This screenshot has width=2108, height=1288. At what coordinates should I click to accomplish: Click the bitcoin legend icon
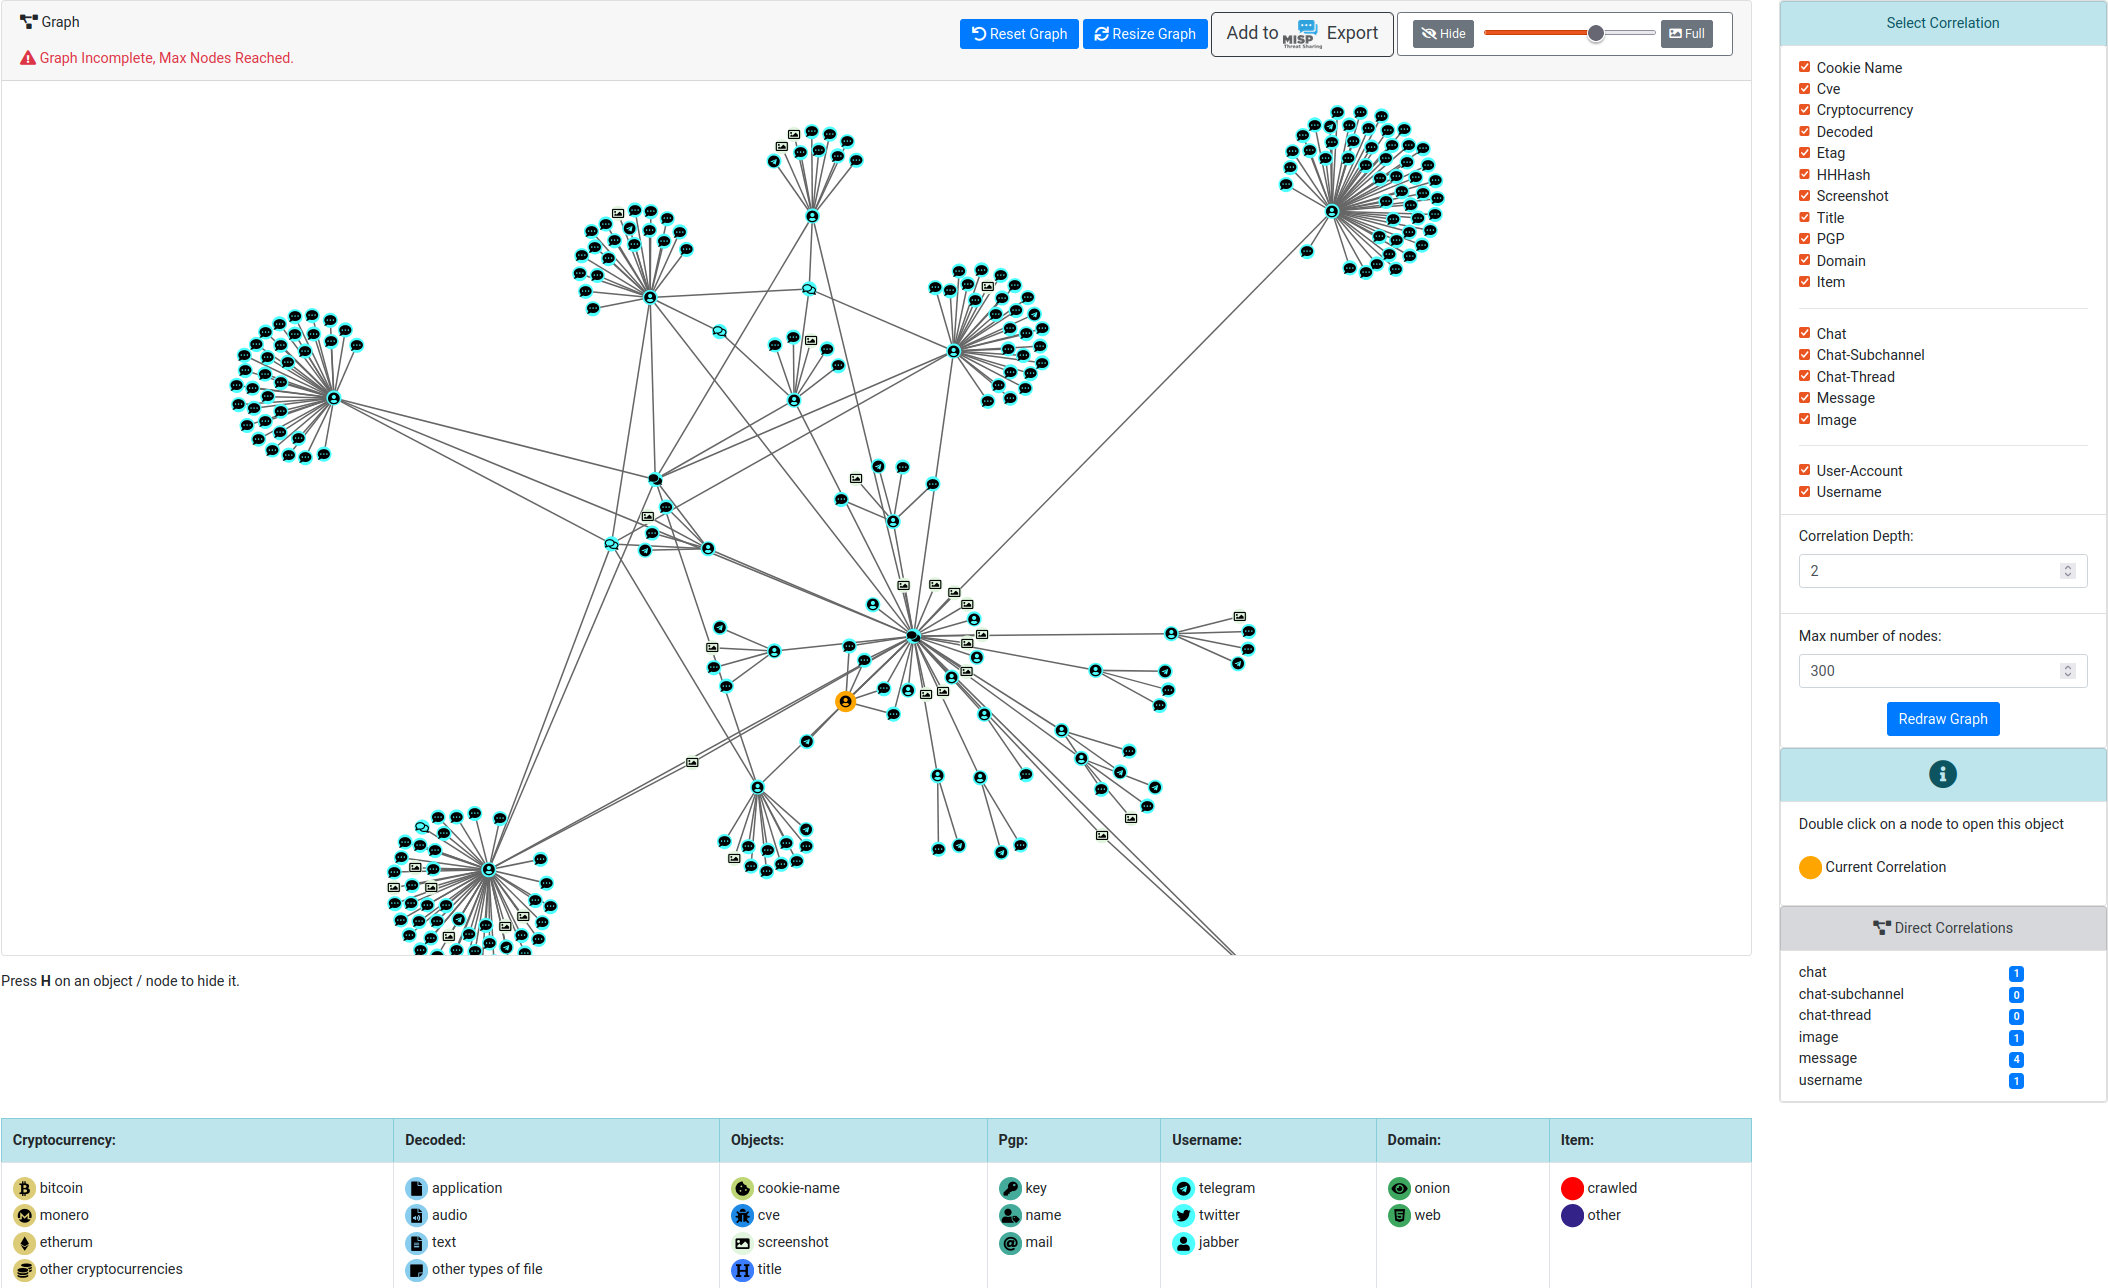24,1188
